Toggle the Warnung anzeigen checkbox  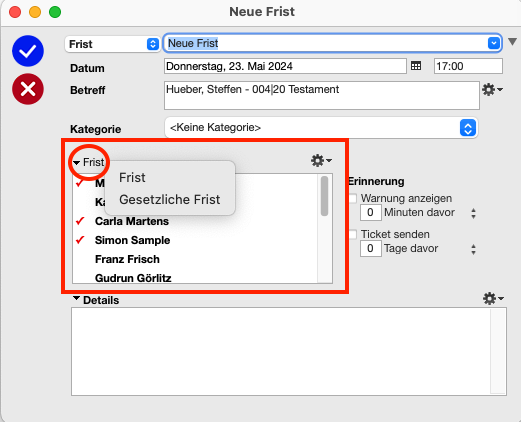point(353,198)
